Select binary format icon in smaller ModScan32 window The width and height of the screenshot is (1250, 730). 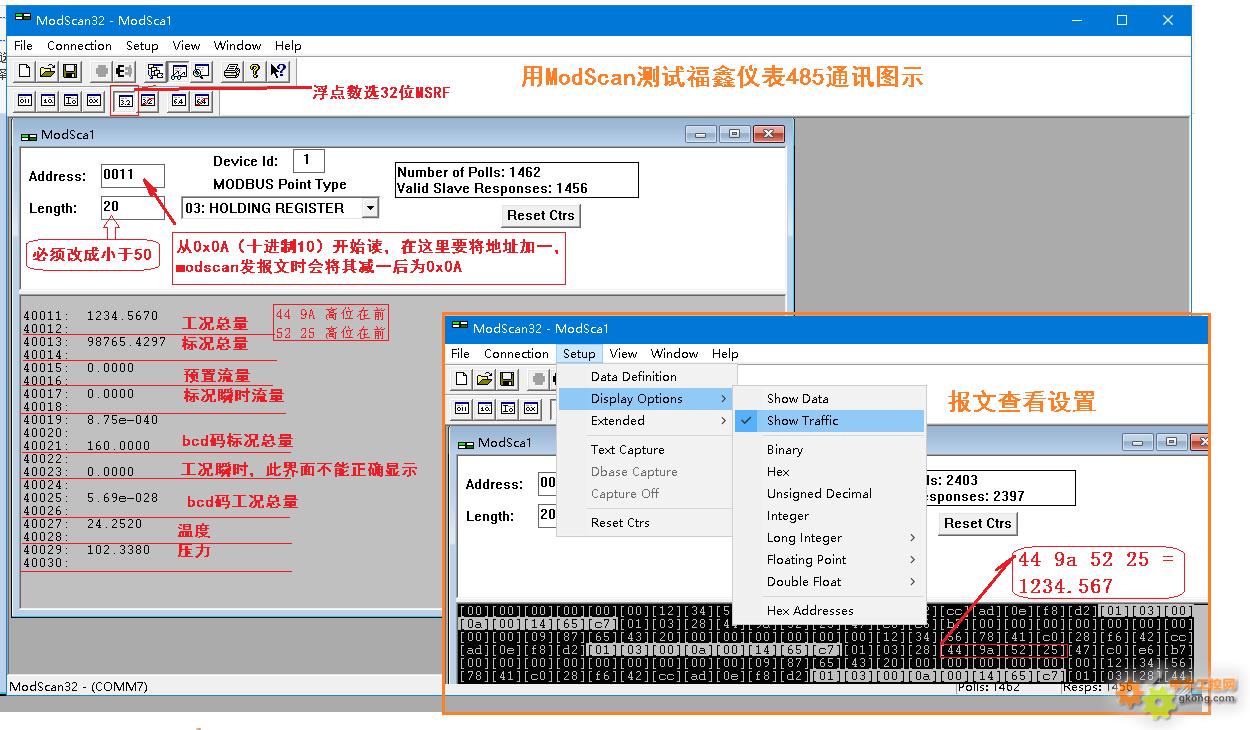[461, 408]
